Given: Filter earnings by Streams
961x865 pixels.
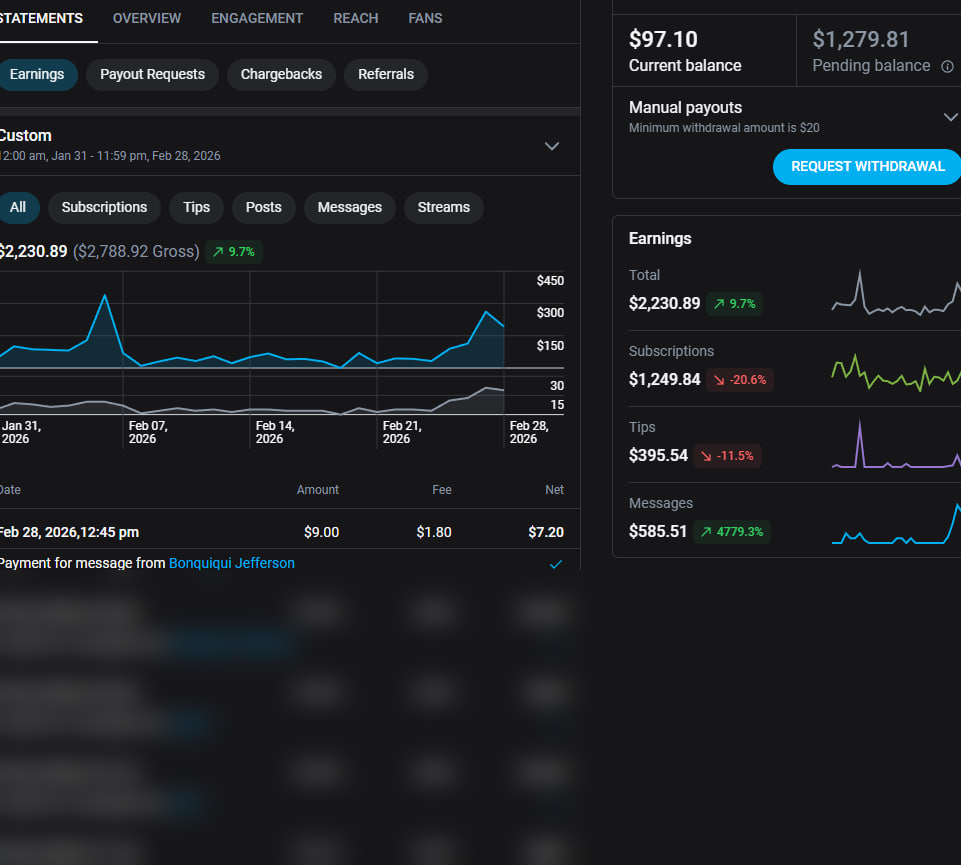Looking at the screenshot, I should (x=443, y=208).
